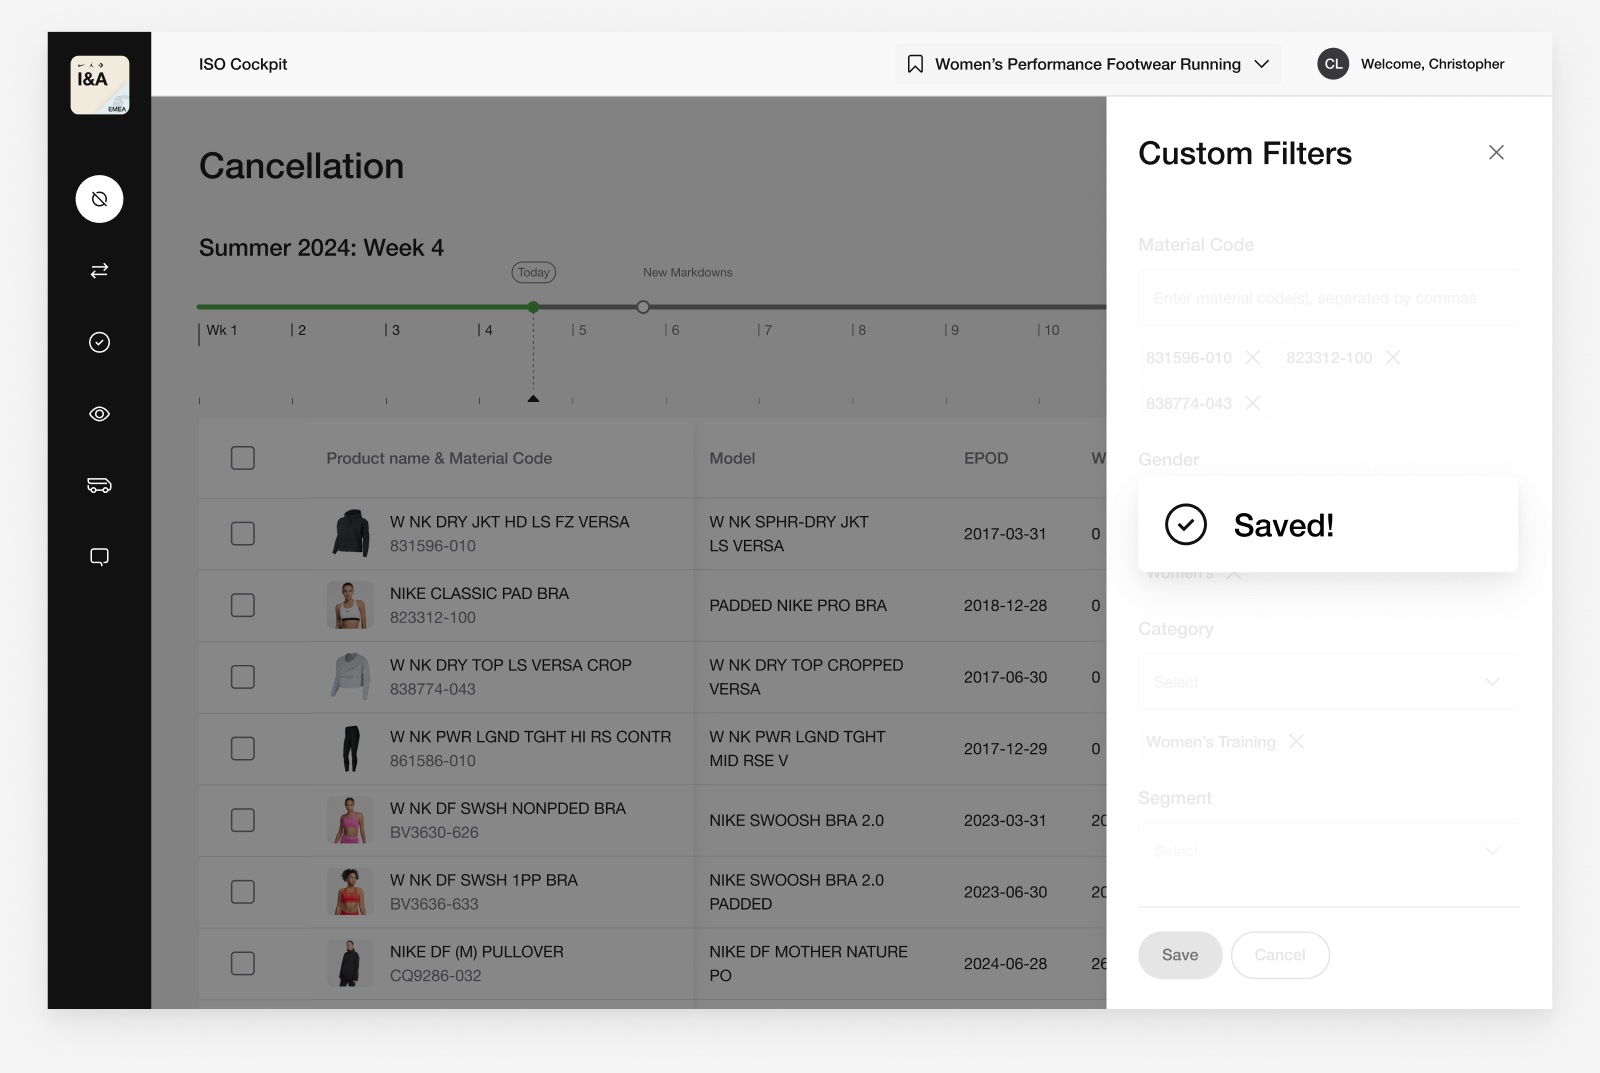The height and width of the screenshot is (1073, 1600).
Task: Open Women's Performance Footwear Running dropdown
Action: tap(1088, 64)
